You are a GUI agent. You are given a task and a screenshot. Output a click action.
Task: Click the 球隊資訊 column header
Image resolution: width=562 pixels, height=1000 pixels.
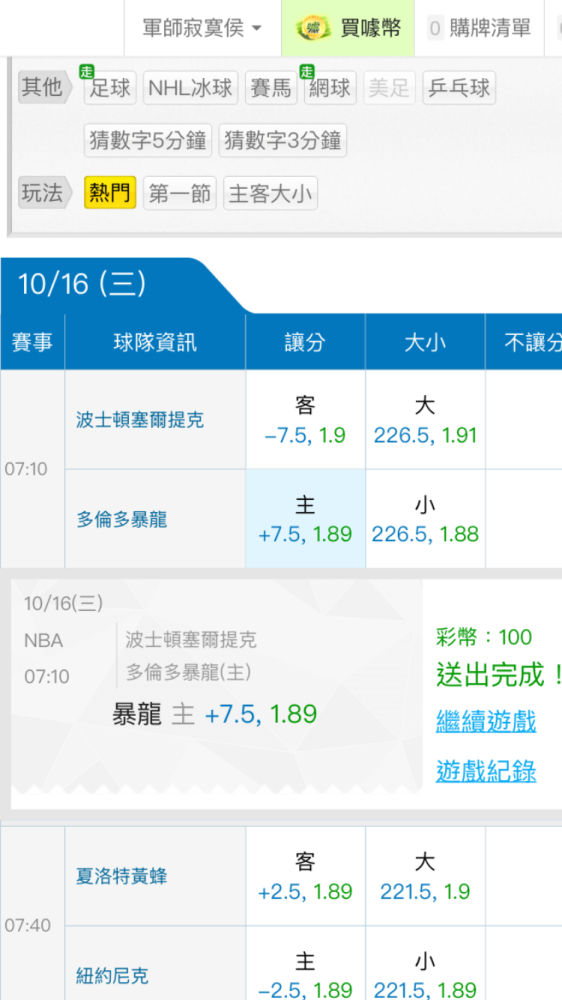click(155, 342)
